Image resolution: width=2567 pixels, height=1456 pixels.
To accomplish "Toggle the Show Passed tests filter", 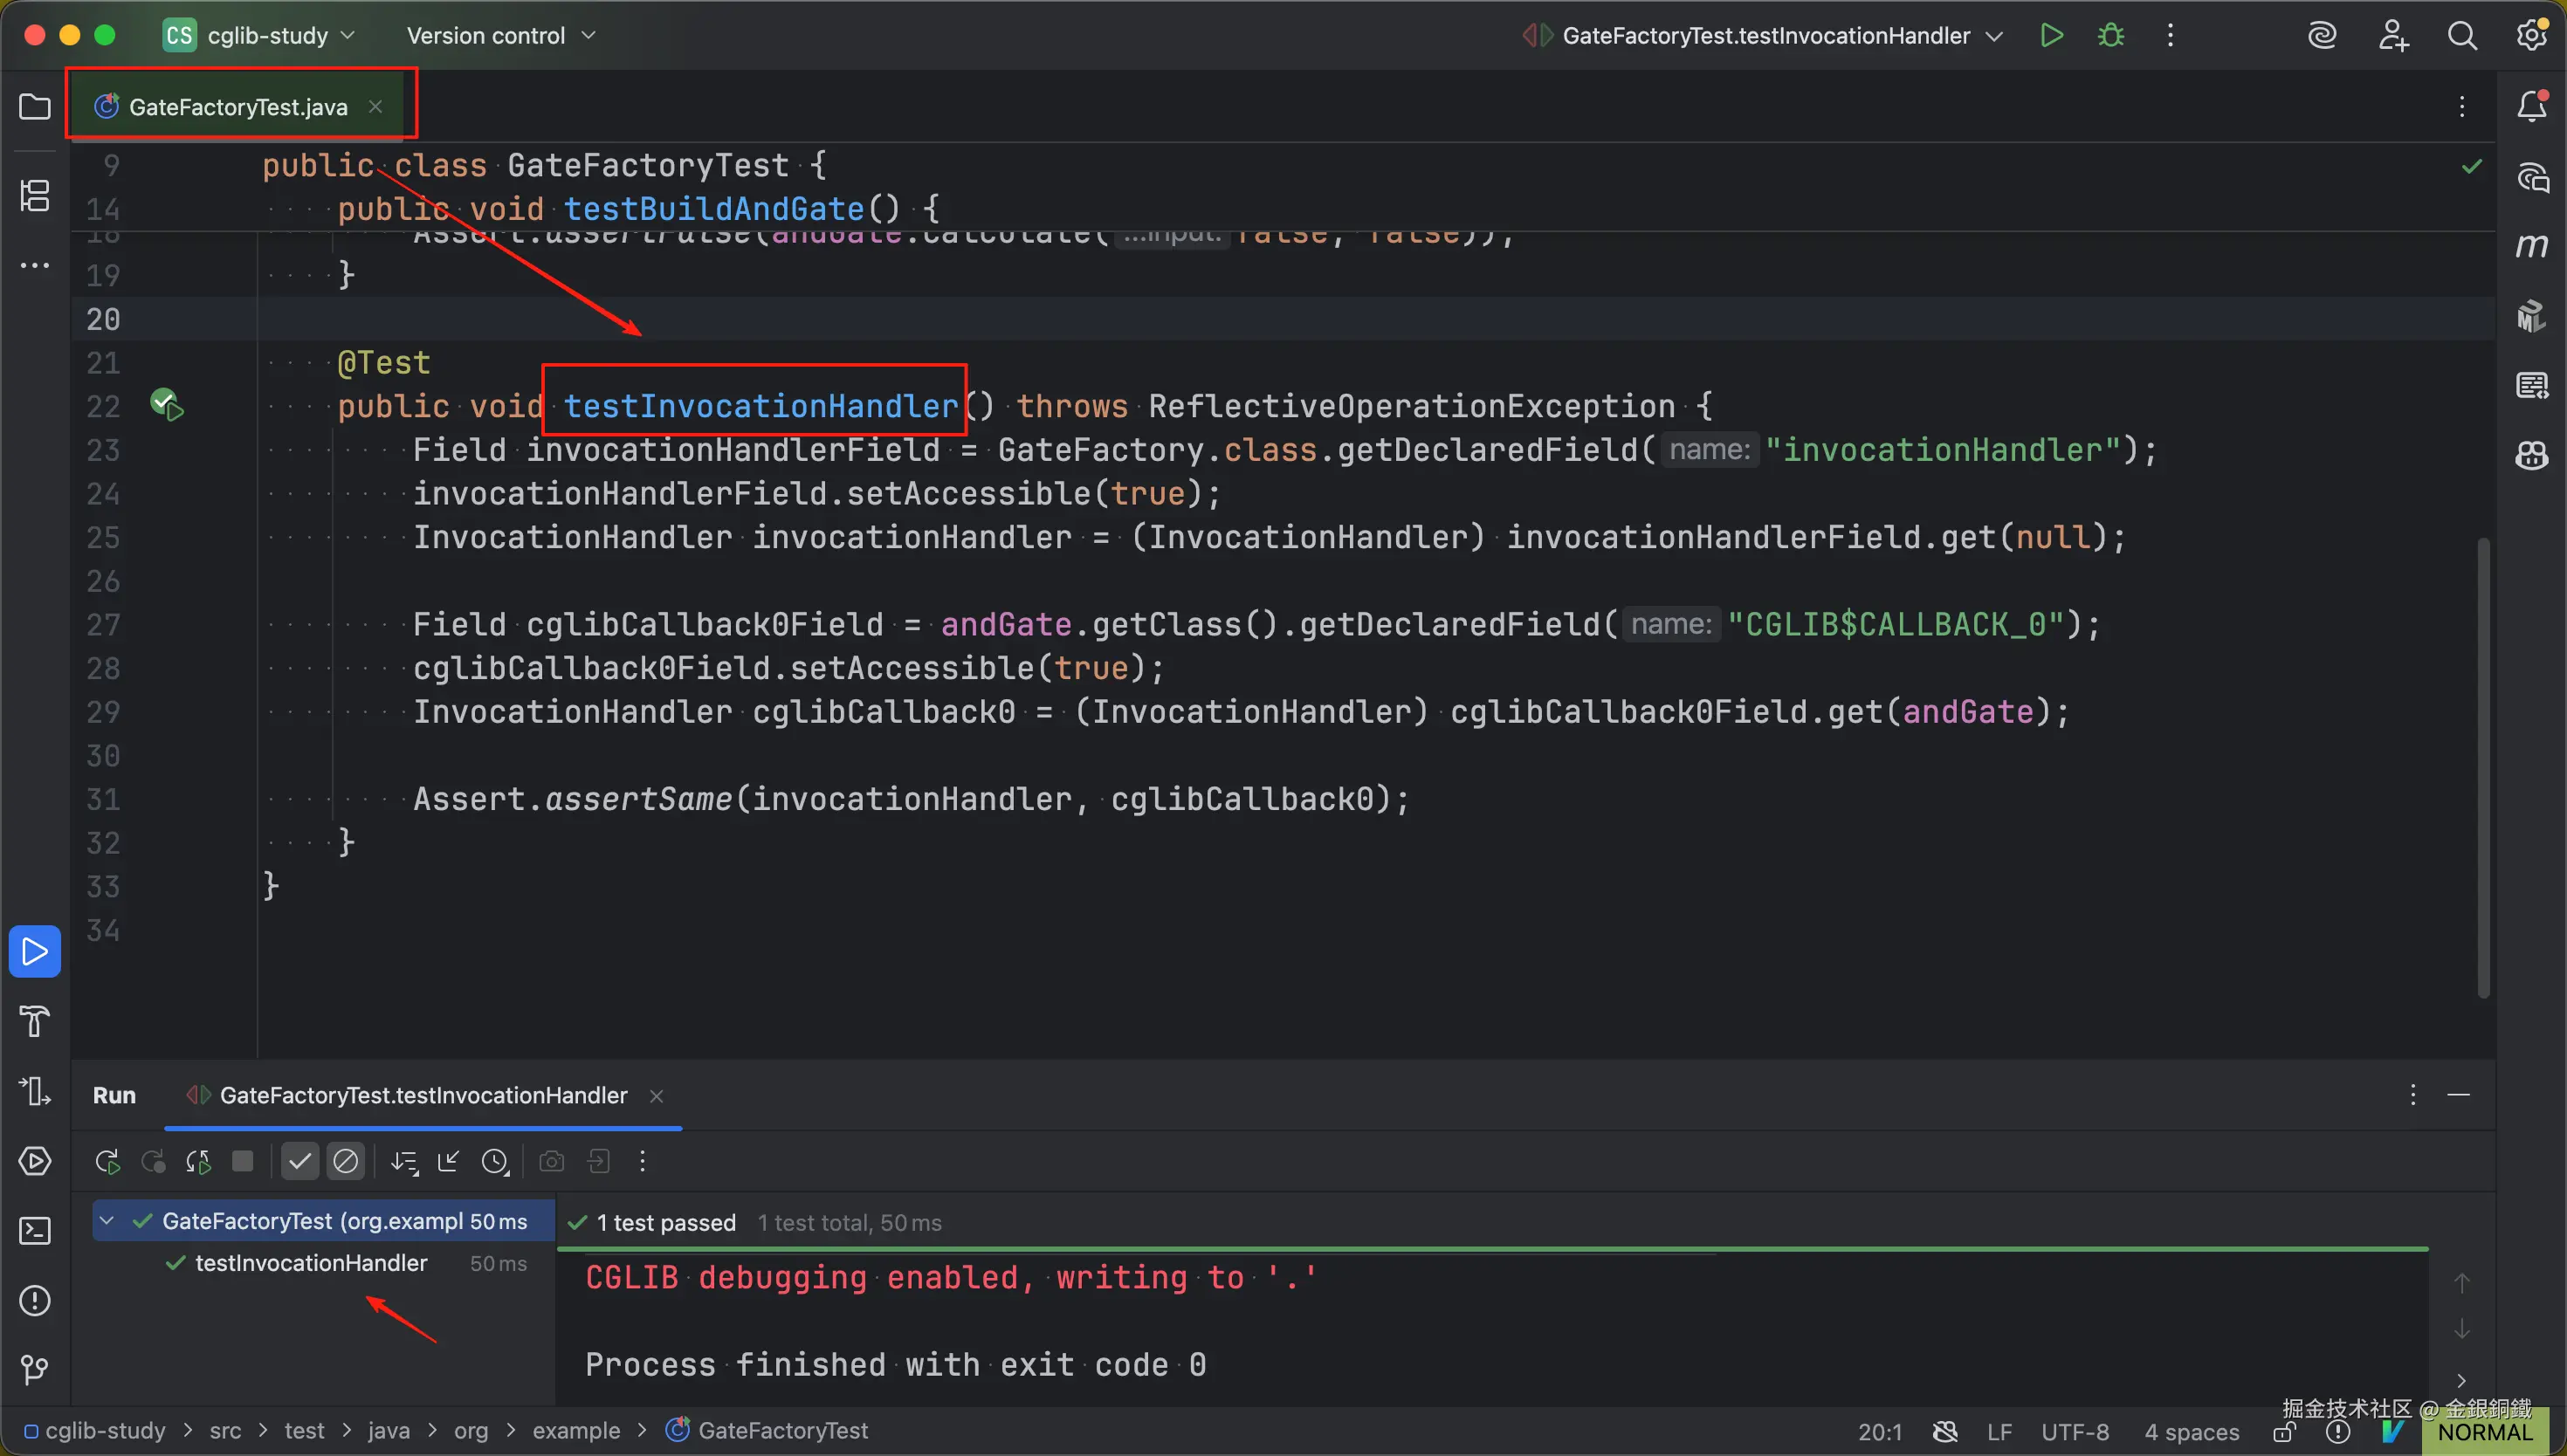I will coord(299,1161).
